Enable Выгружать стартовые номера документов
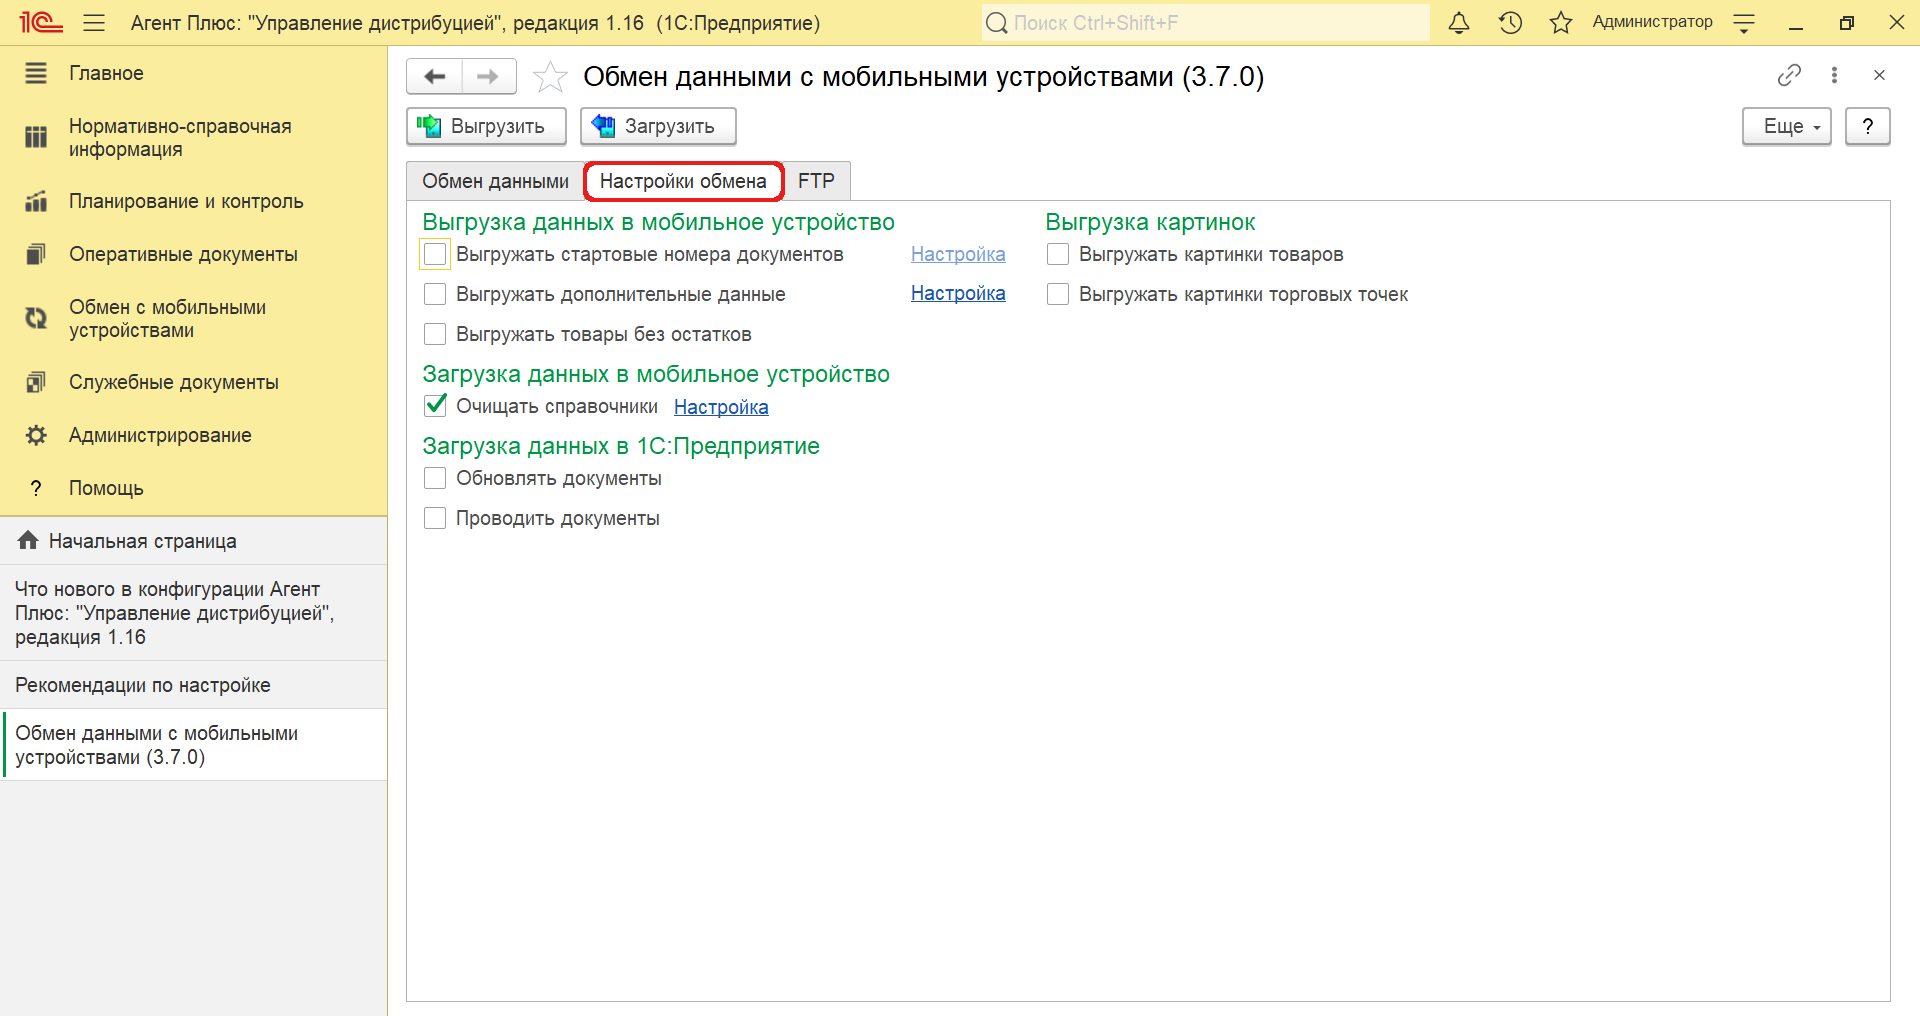The width and height of the screenshot is (1920, 1016). click(435, 254)
